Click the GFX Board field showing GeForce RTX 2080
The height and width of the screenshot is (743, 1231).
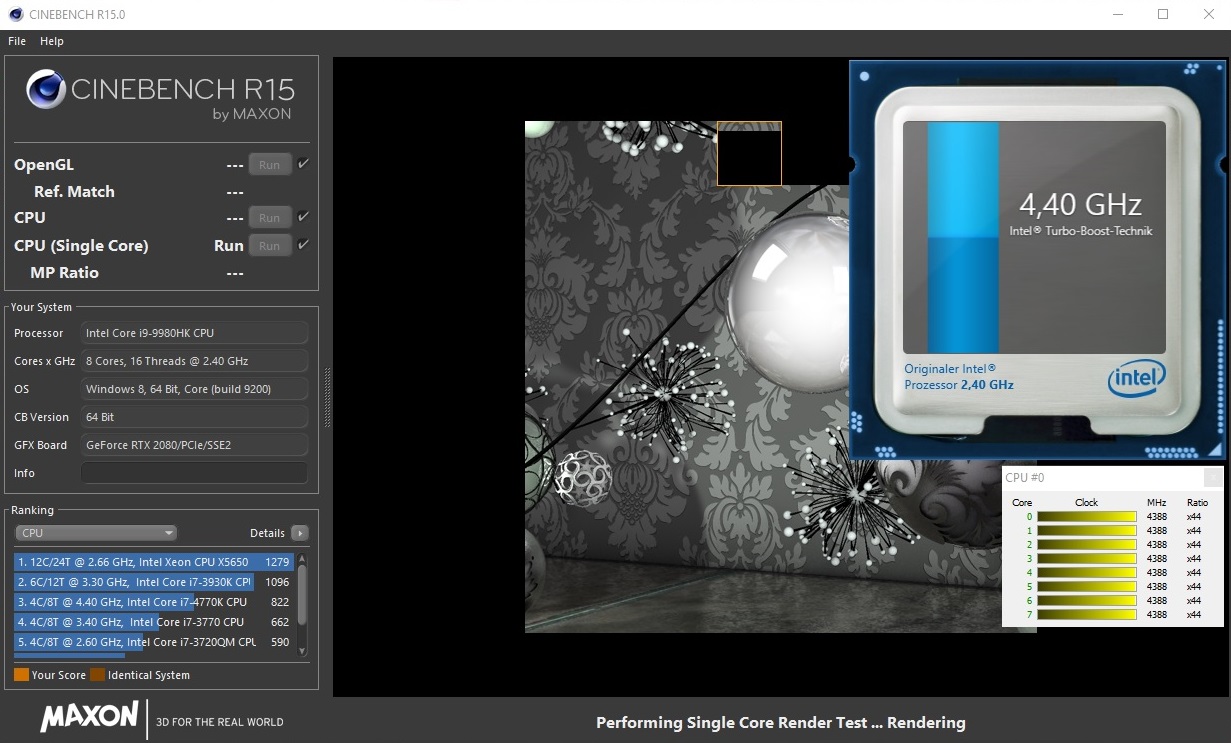194,445
